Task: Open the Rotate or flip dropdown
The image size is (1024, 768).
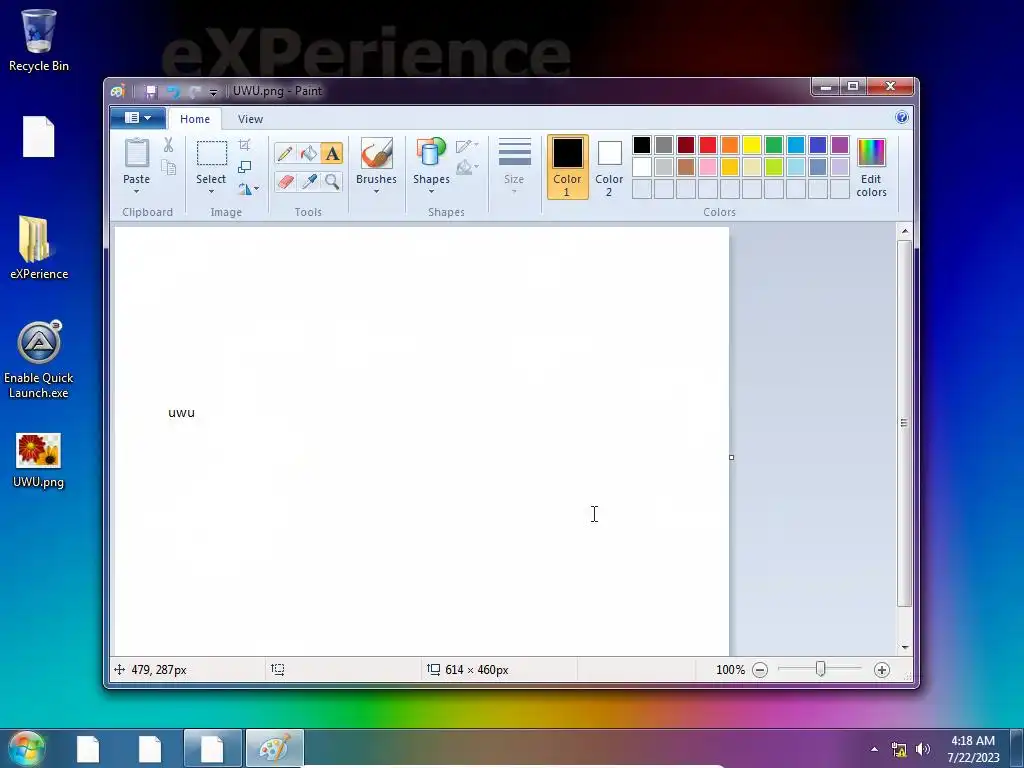Action: [x=248, y=189]
